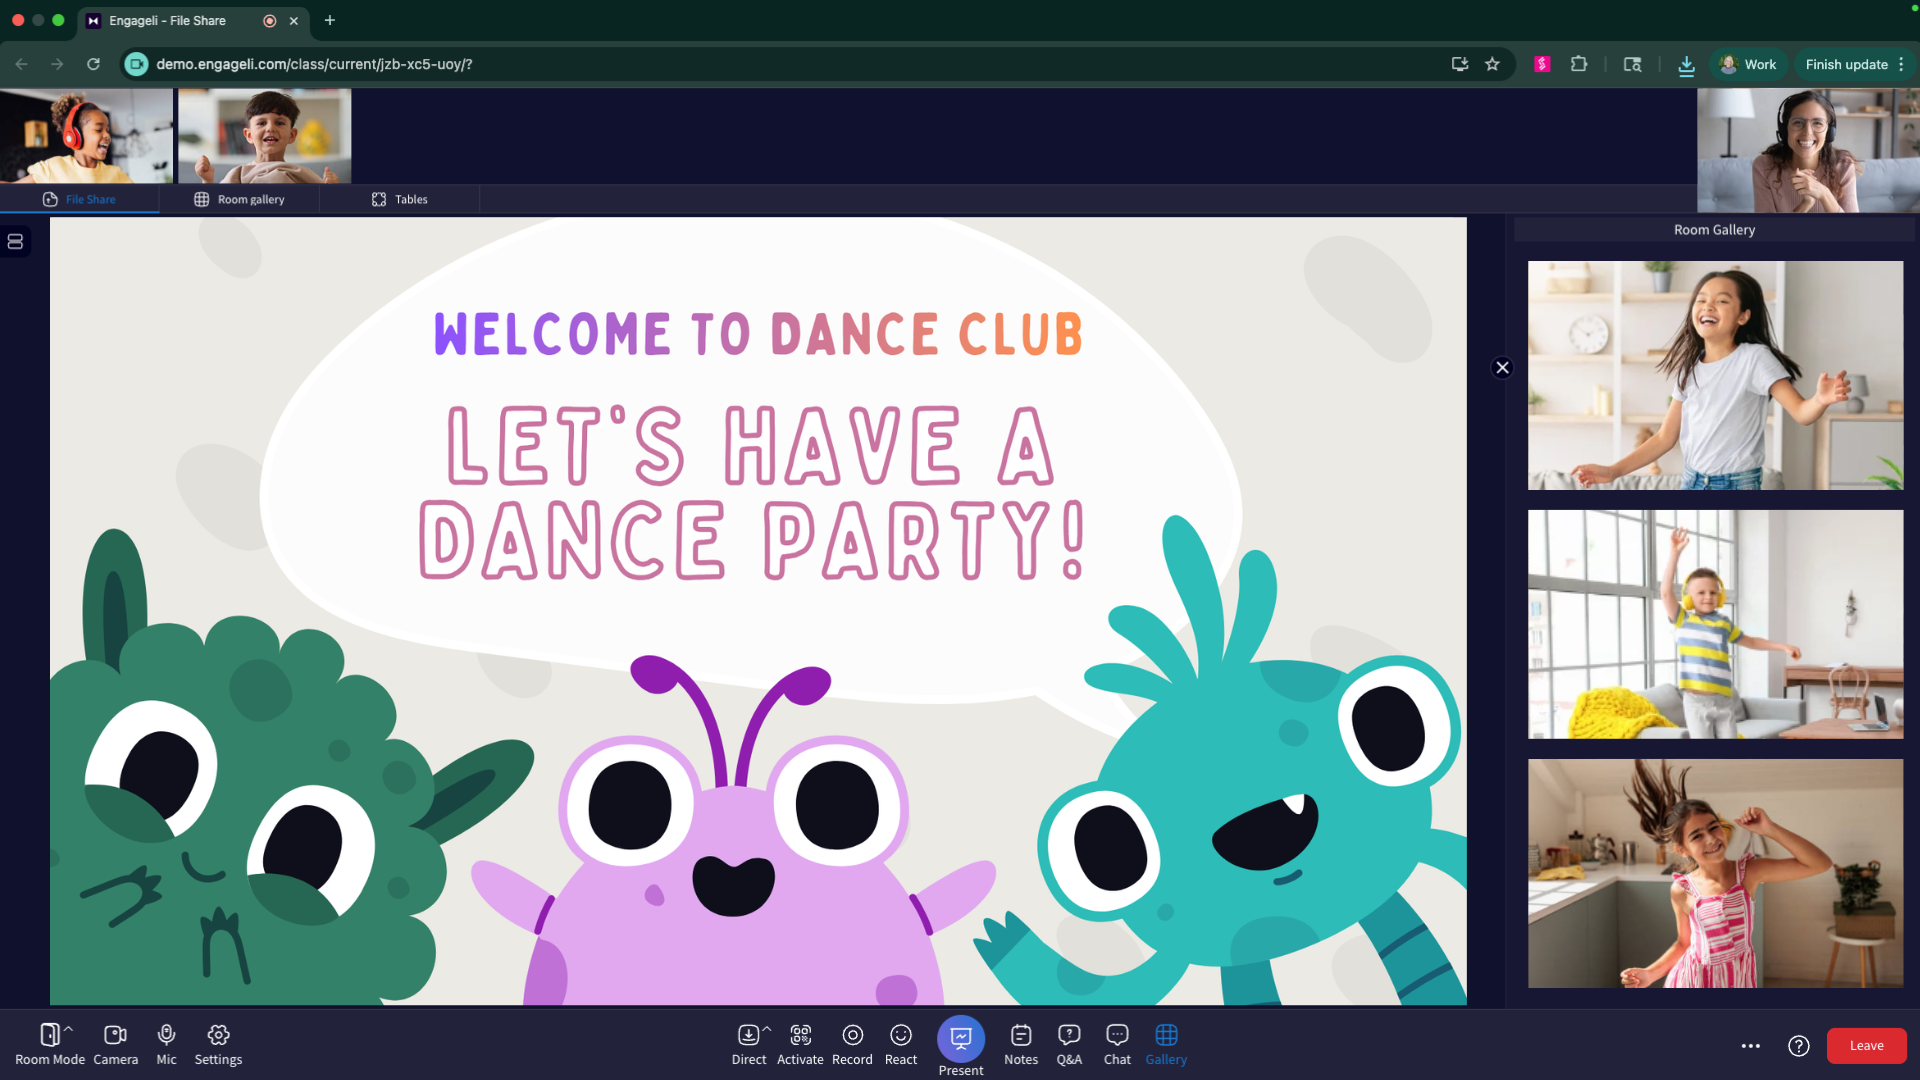Turn off the camera
The width and height of the screenshot is (1920, 1080).
115,1040
